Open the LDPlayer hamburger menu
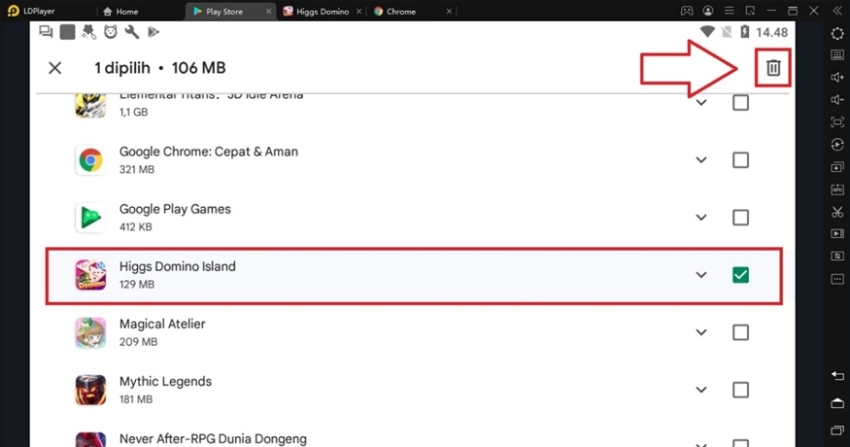 729,11
